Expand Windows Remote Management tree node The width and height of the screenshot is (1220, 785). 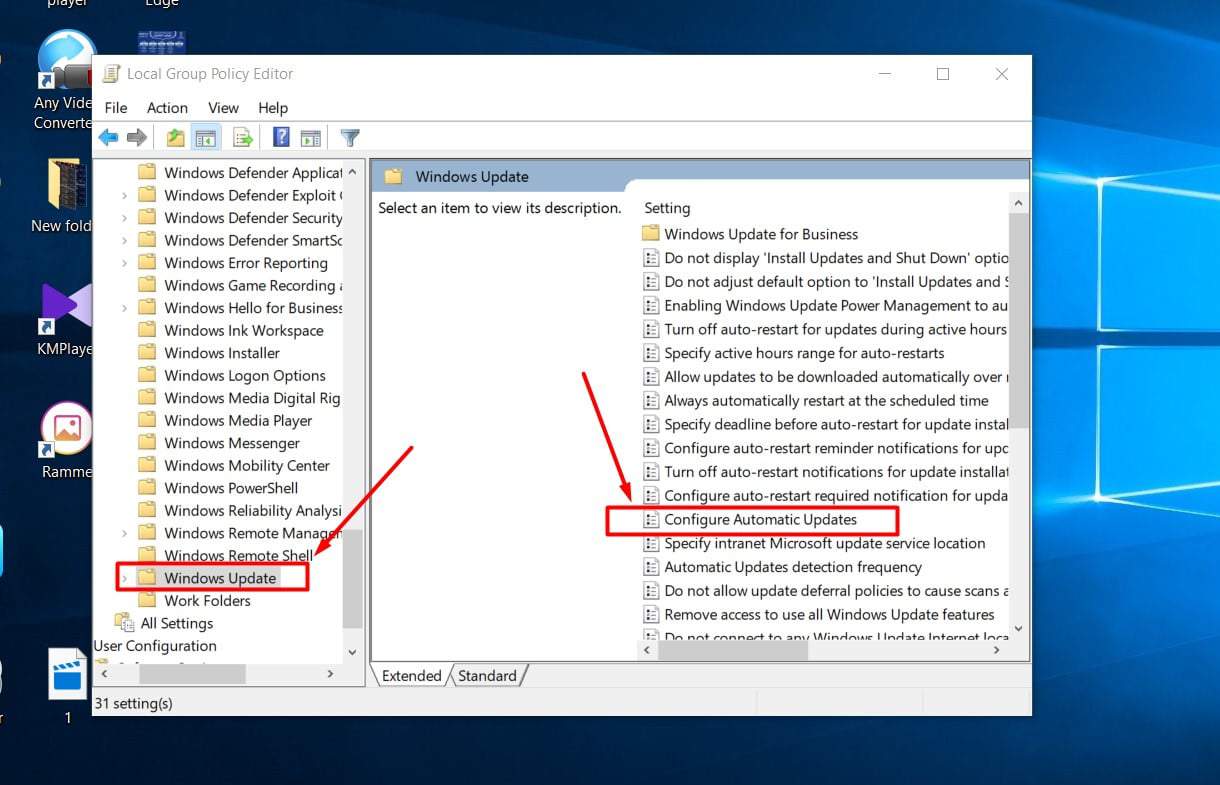click(x=124, y=533)
